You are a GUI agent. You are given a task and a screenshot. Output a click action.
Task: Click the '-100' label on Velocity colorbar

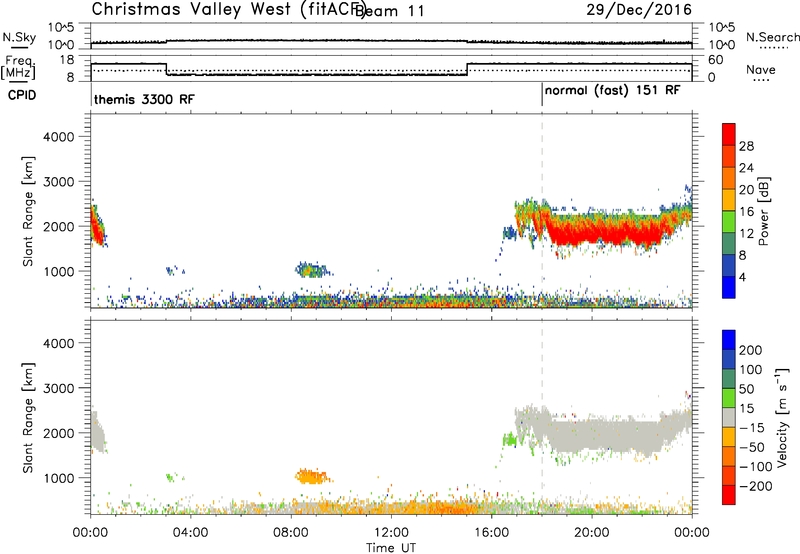(x=756, y=467)
